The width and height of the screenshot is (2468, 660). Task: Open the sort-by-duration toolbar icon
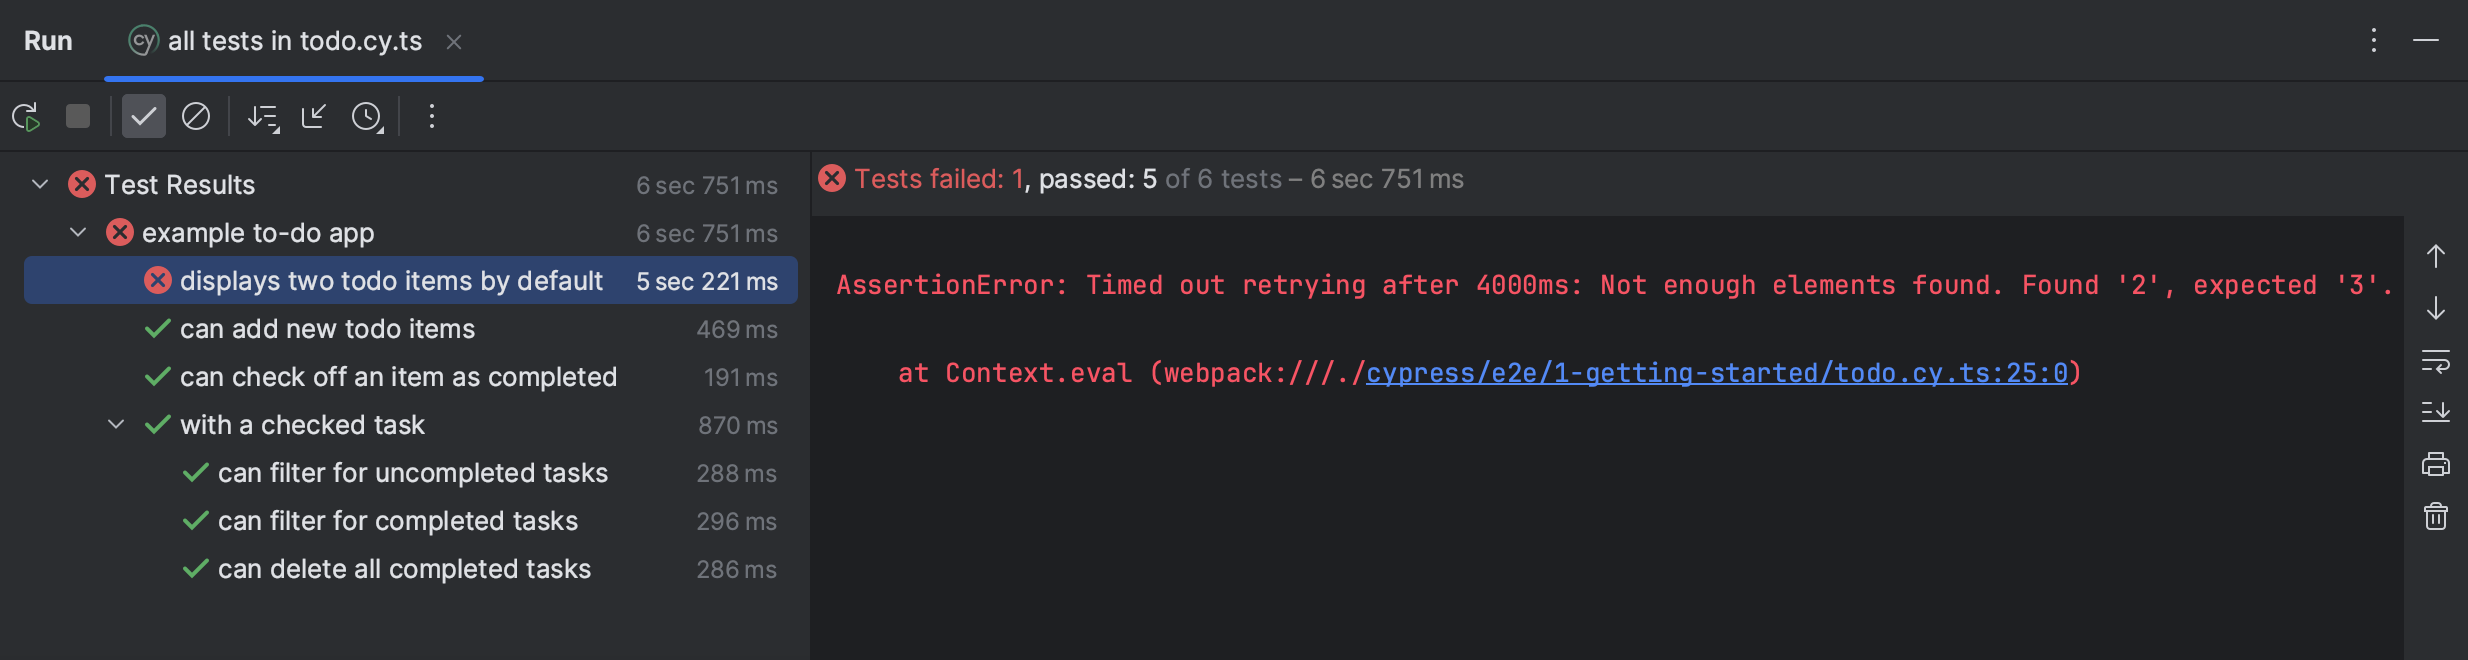pyautogui.click(x=262, y=117)
